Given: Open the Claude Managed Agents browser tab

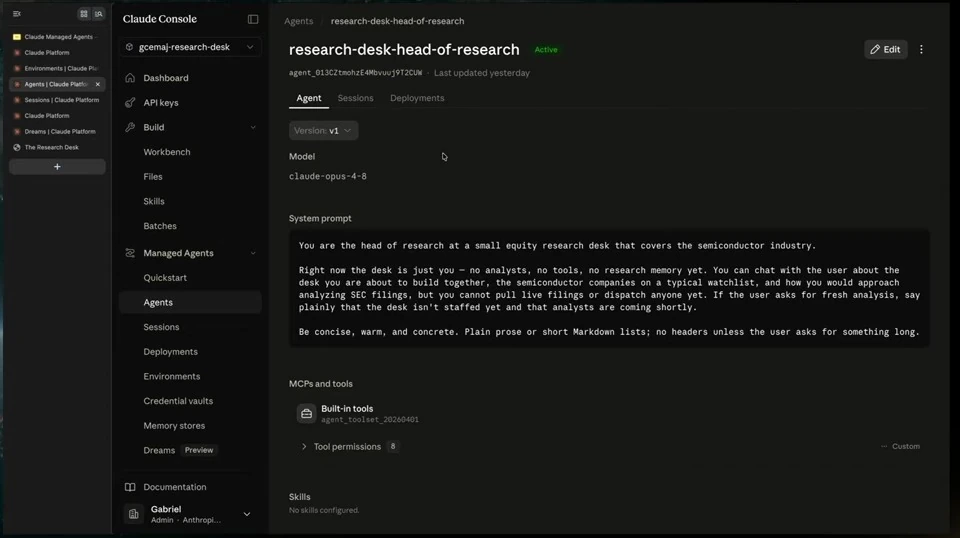Looking at the screenshot, I should pyautogui.click(x=57, y=37).
